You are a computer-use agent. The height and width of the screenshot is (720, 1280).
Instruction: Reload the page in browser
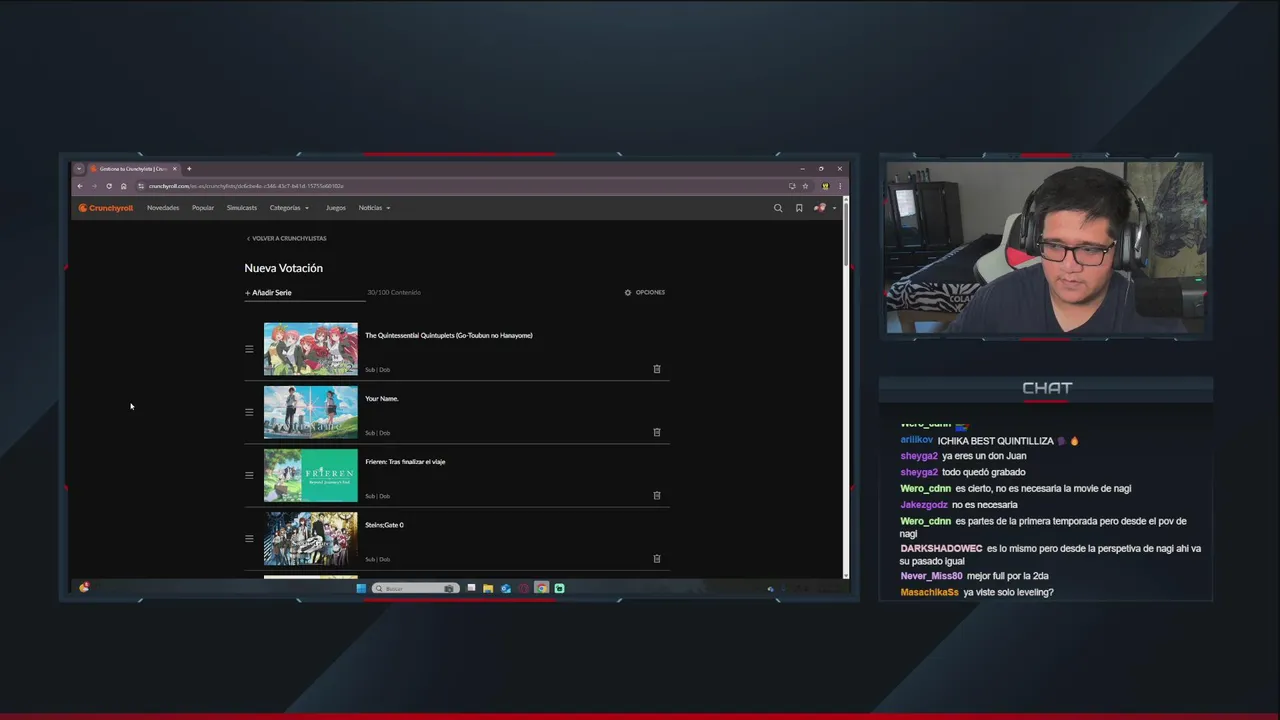click(109, 186)
